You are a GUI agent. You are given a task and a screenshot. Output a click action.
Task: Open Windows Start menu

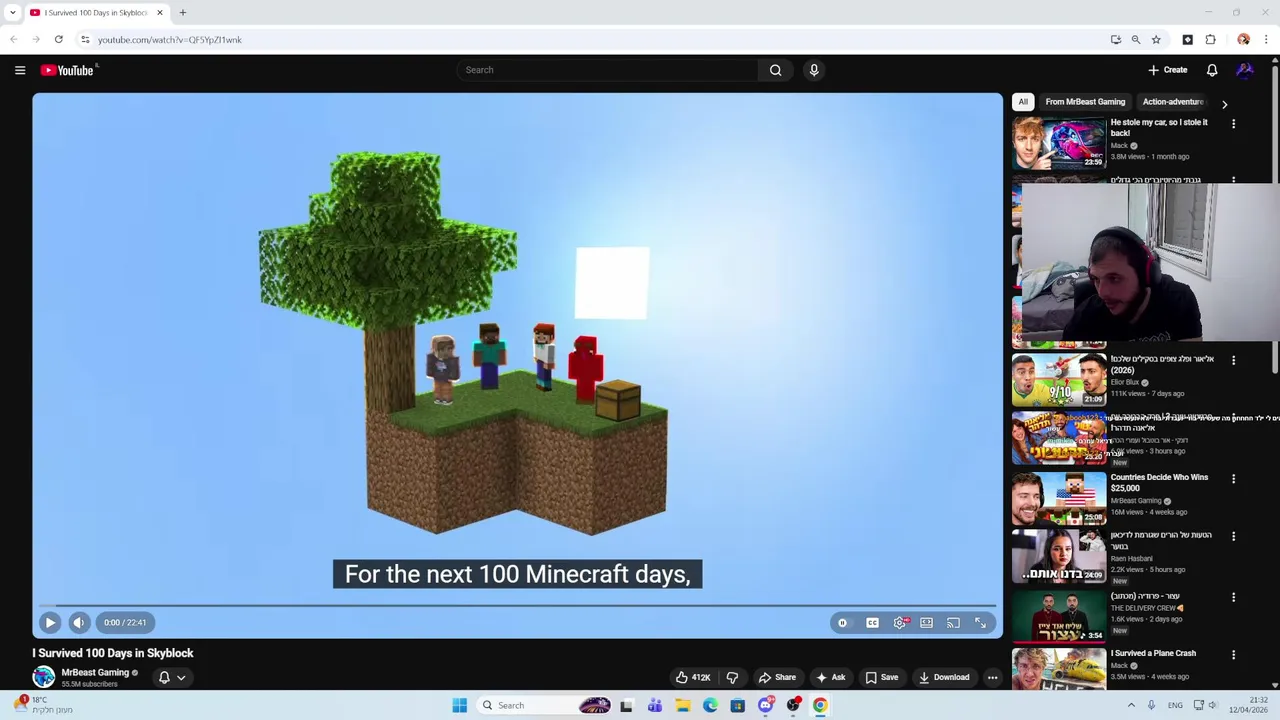point(459,705)
